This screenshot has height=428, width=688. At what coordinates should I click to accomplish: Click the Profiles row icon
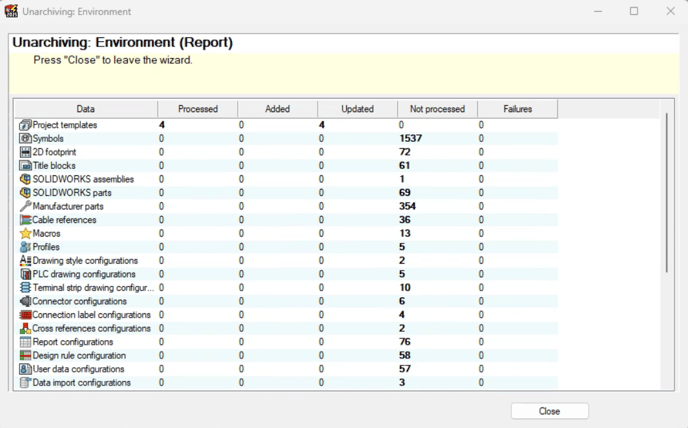pos(25,247)
